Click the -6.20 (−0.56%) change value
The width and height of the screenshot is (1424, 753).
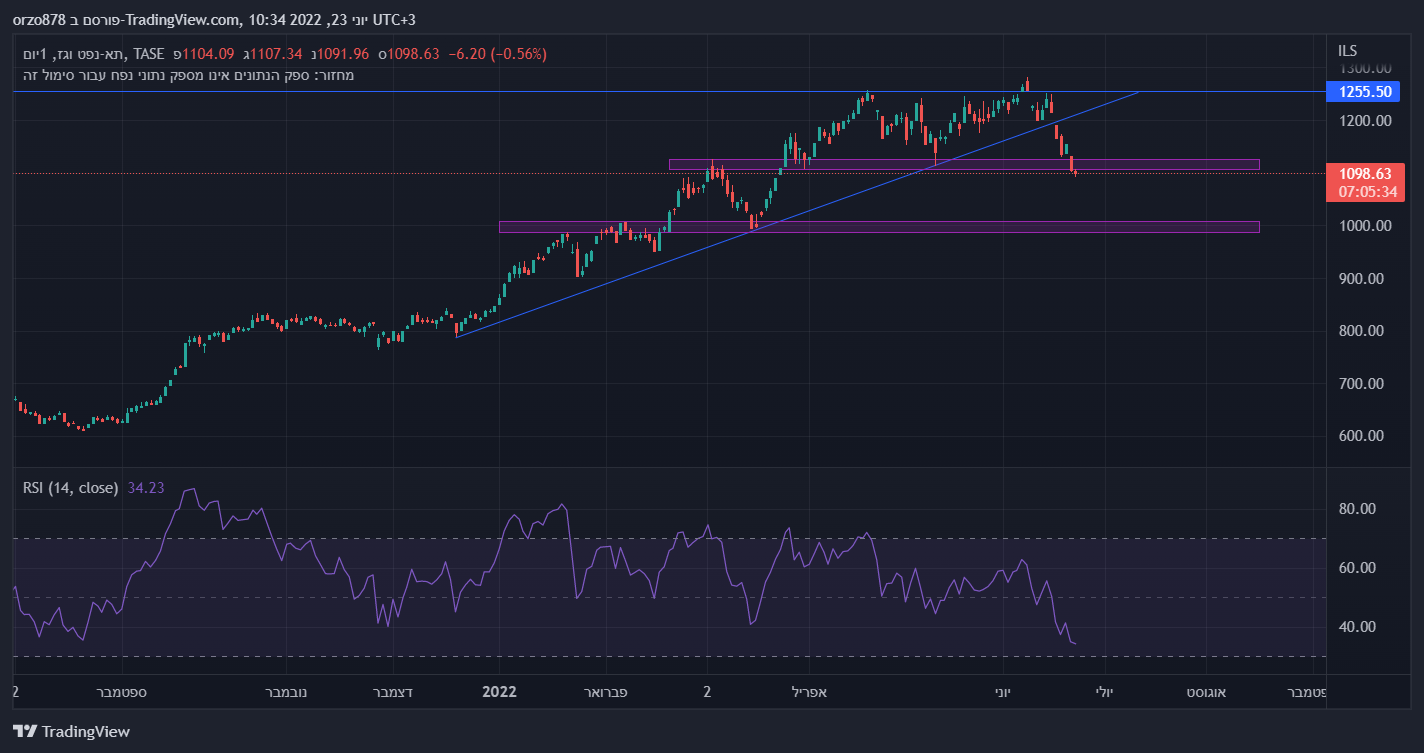(497, 54)
